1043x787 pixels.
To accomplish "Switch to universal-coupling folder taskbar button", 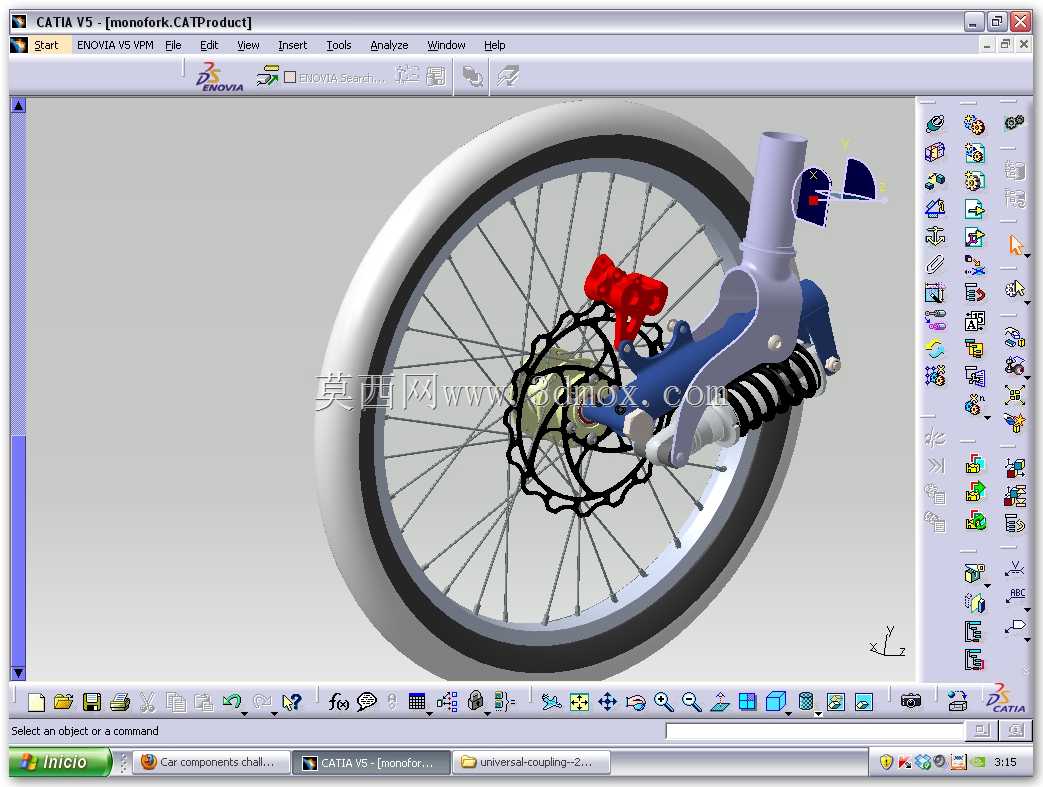I will (532, 762).
